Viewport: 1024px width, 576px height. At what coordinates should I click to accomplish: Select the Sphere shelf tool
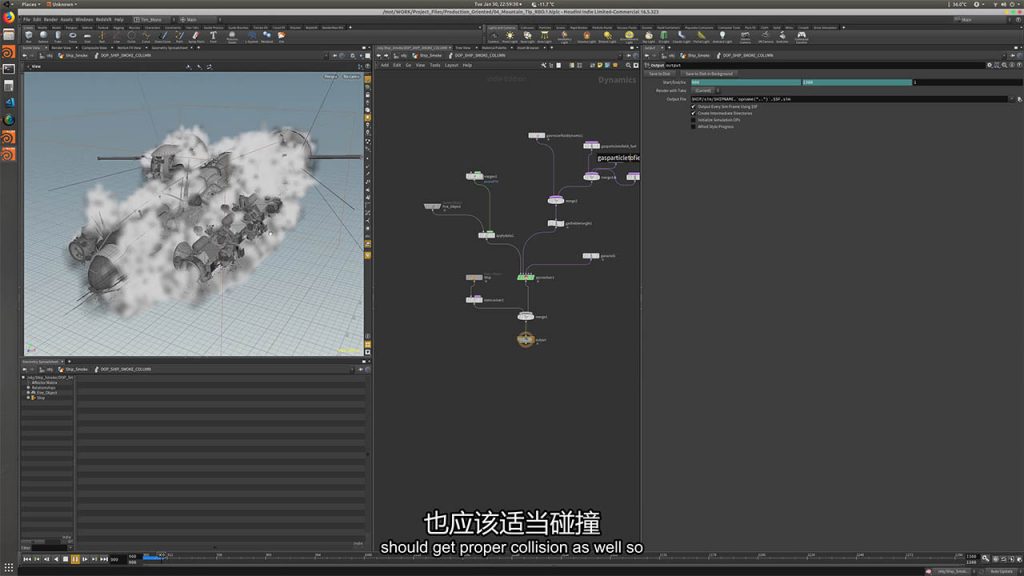pos(43,37)
